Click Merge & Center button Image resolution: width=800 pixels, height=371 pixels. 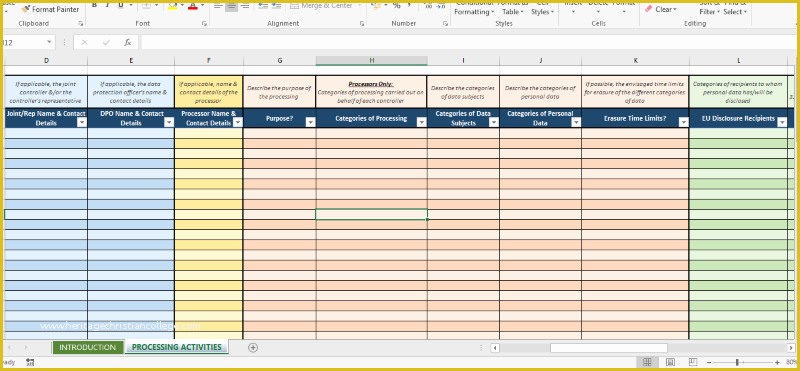pyautogui.click(x=321, y=6)
